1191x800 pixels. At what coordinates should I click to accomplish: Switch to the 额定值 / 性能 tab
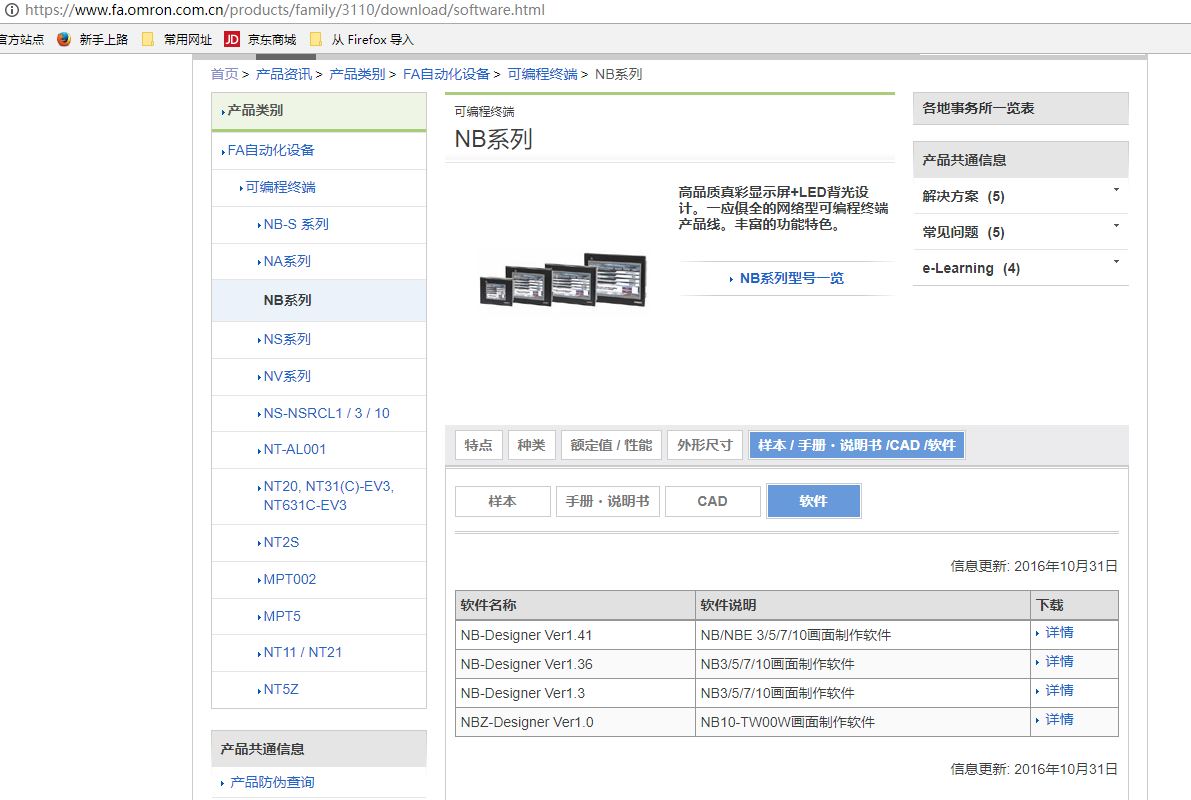611,445
